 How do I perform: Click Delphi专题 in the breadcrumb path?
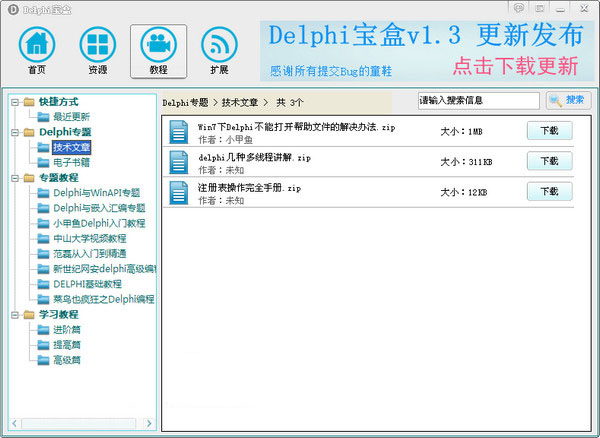(185, 103)
